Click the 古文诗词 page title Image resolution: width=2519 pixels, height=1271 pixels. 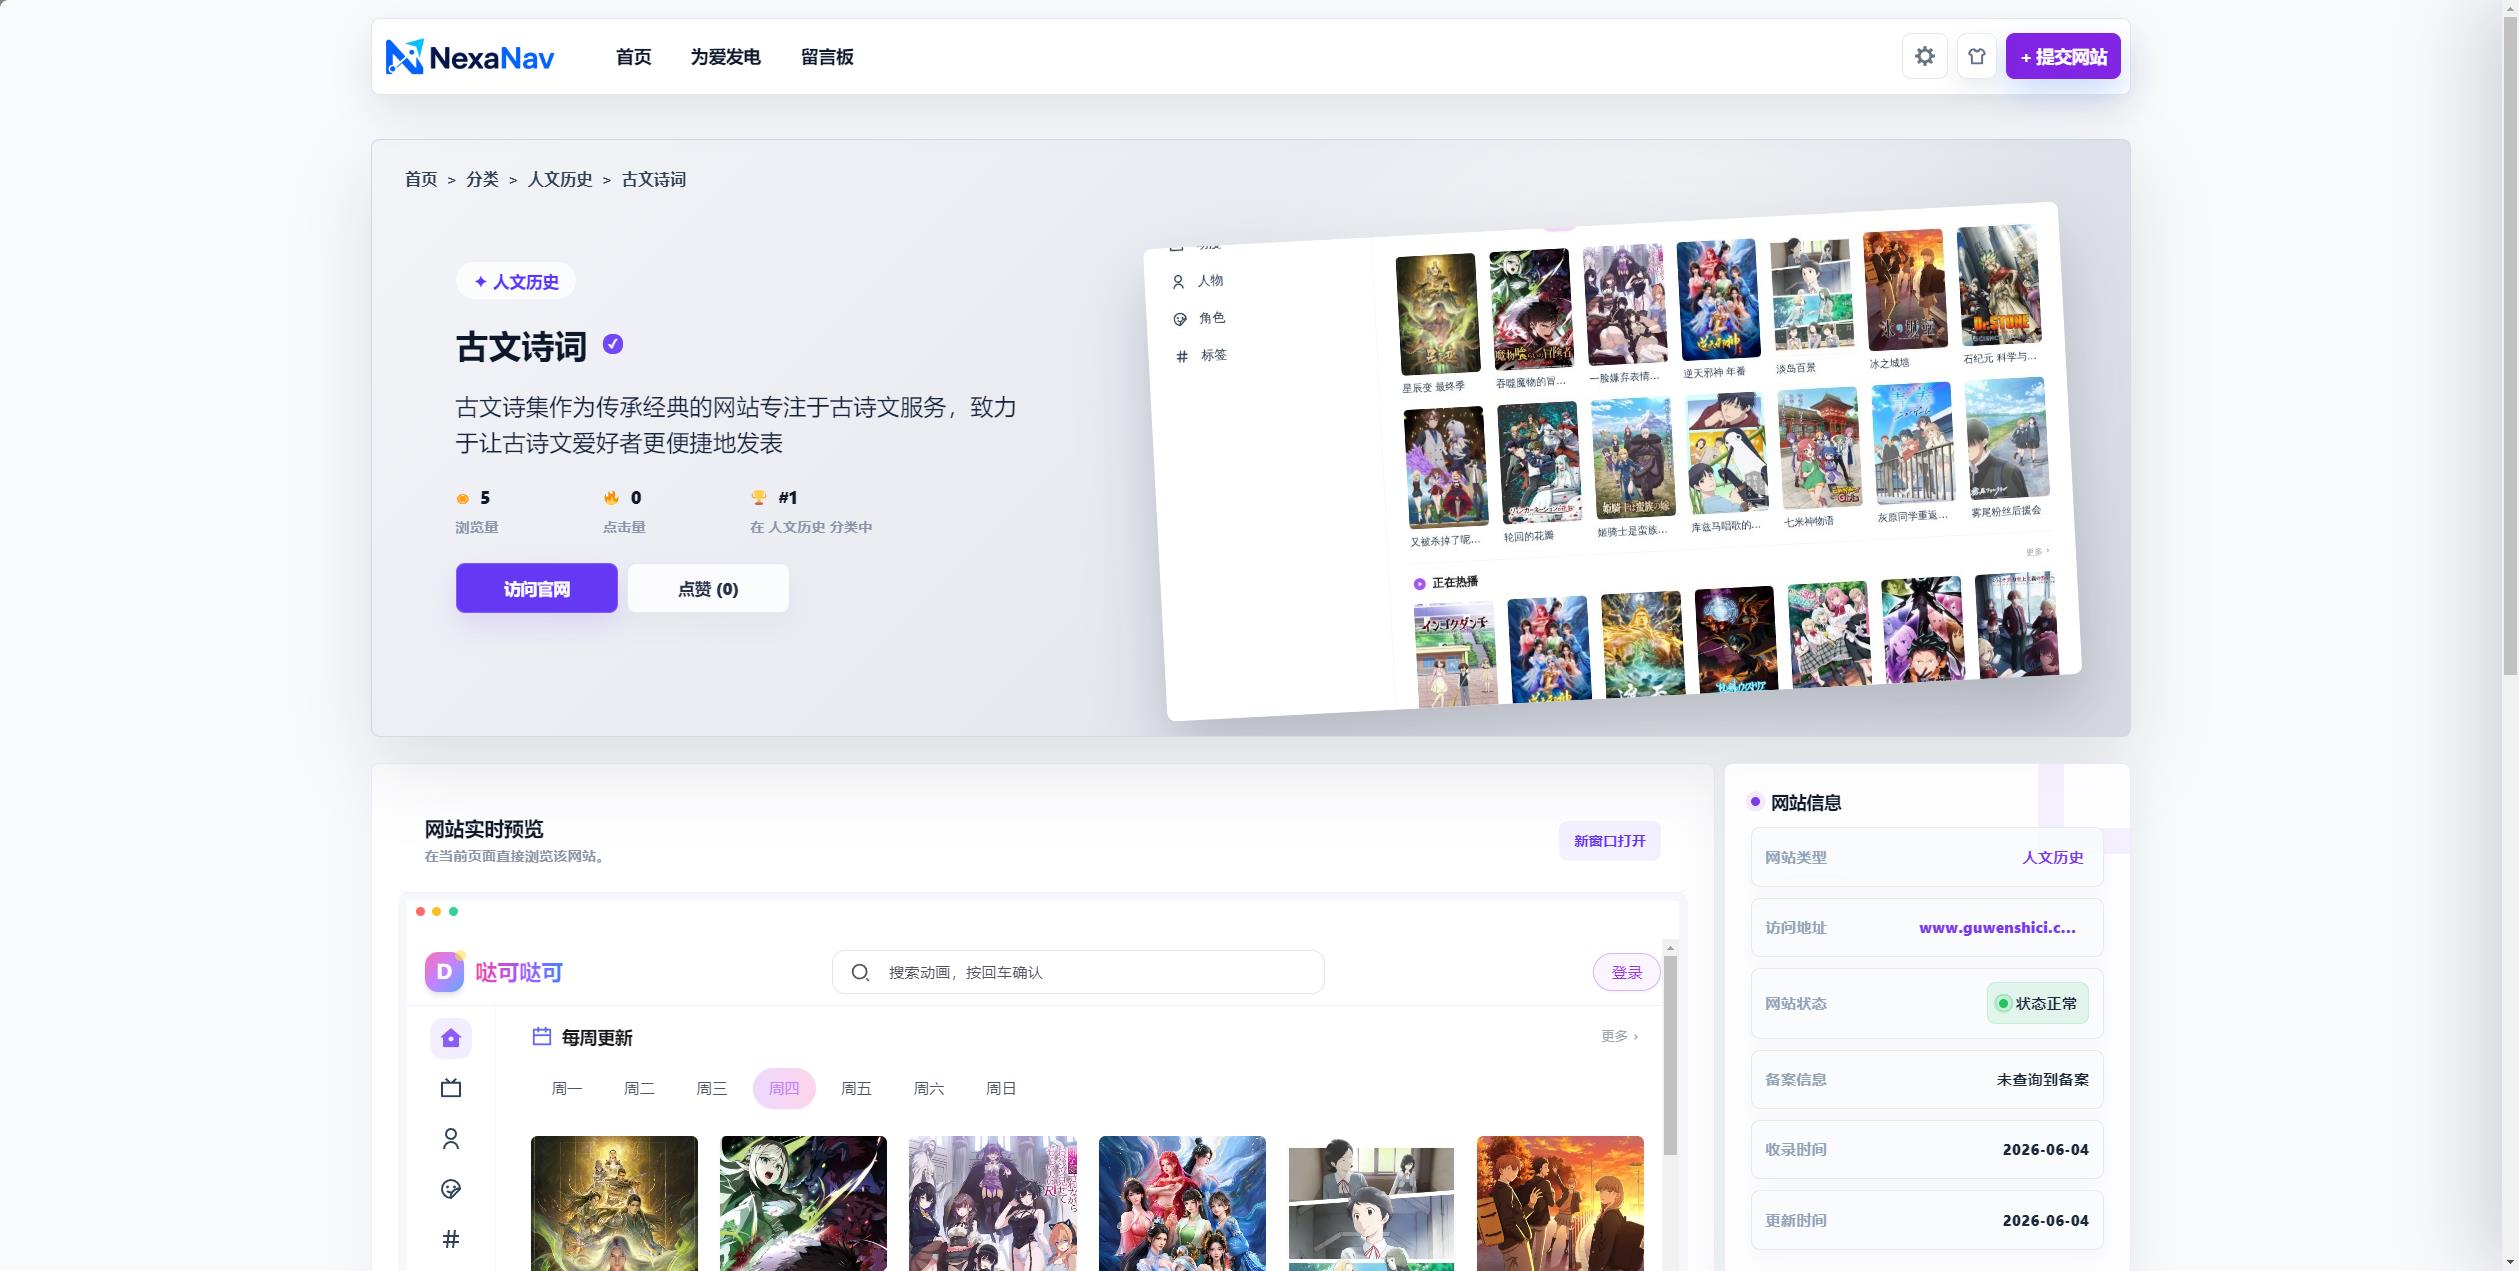[x=521, y=347]
